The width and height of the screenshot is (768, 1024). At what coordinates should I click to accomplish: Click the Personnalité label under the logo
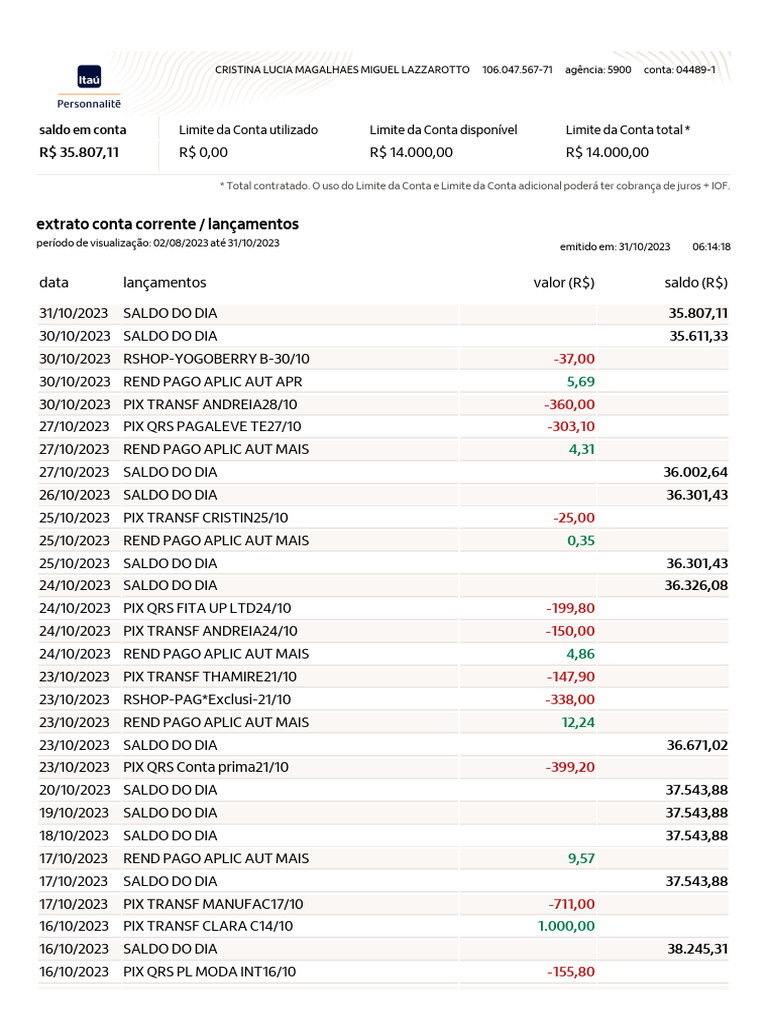(89, 103)
